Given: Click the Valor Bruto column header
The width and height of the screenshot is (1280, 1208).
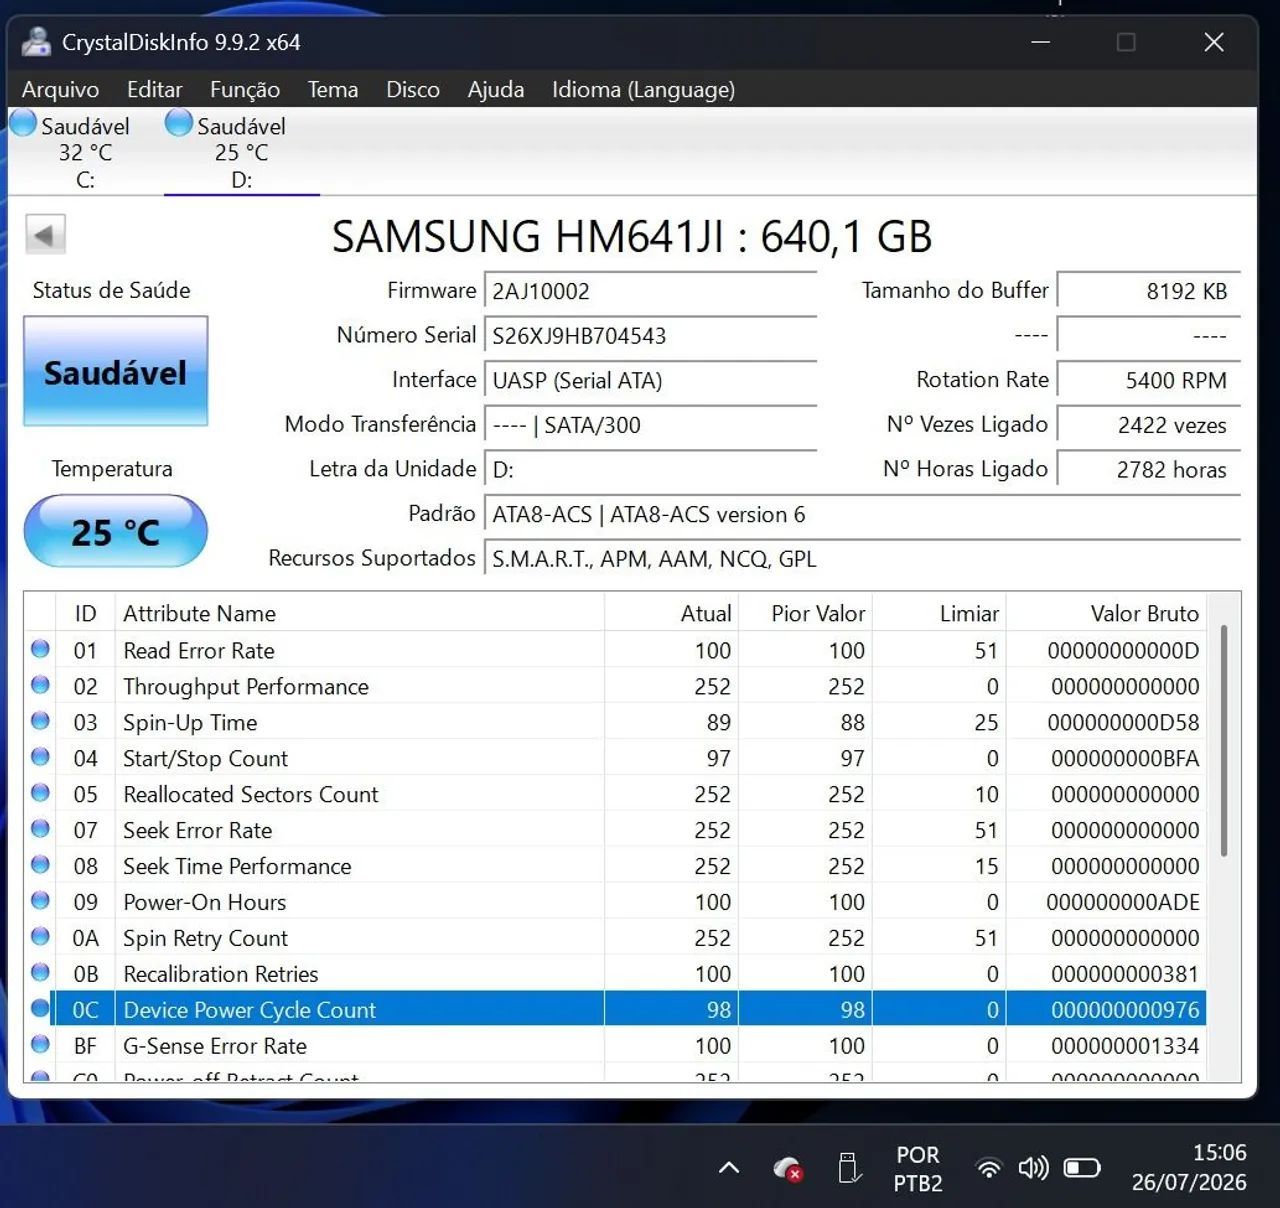Looking at the screenshot, I should 1105,613.
